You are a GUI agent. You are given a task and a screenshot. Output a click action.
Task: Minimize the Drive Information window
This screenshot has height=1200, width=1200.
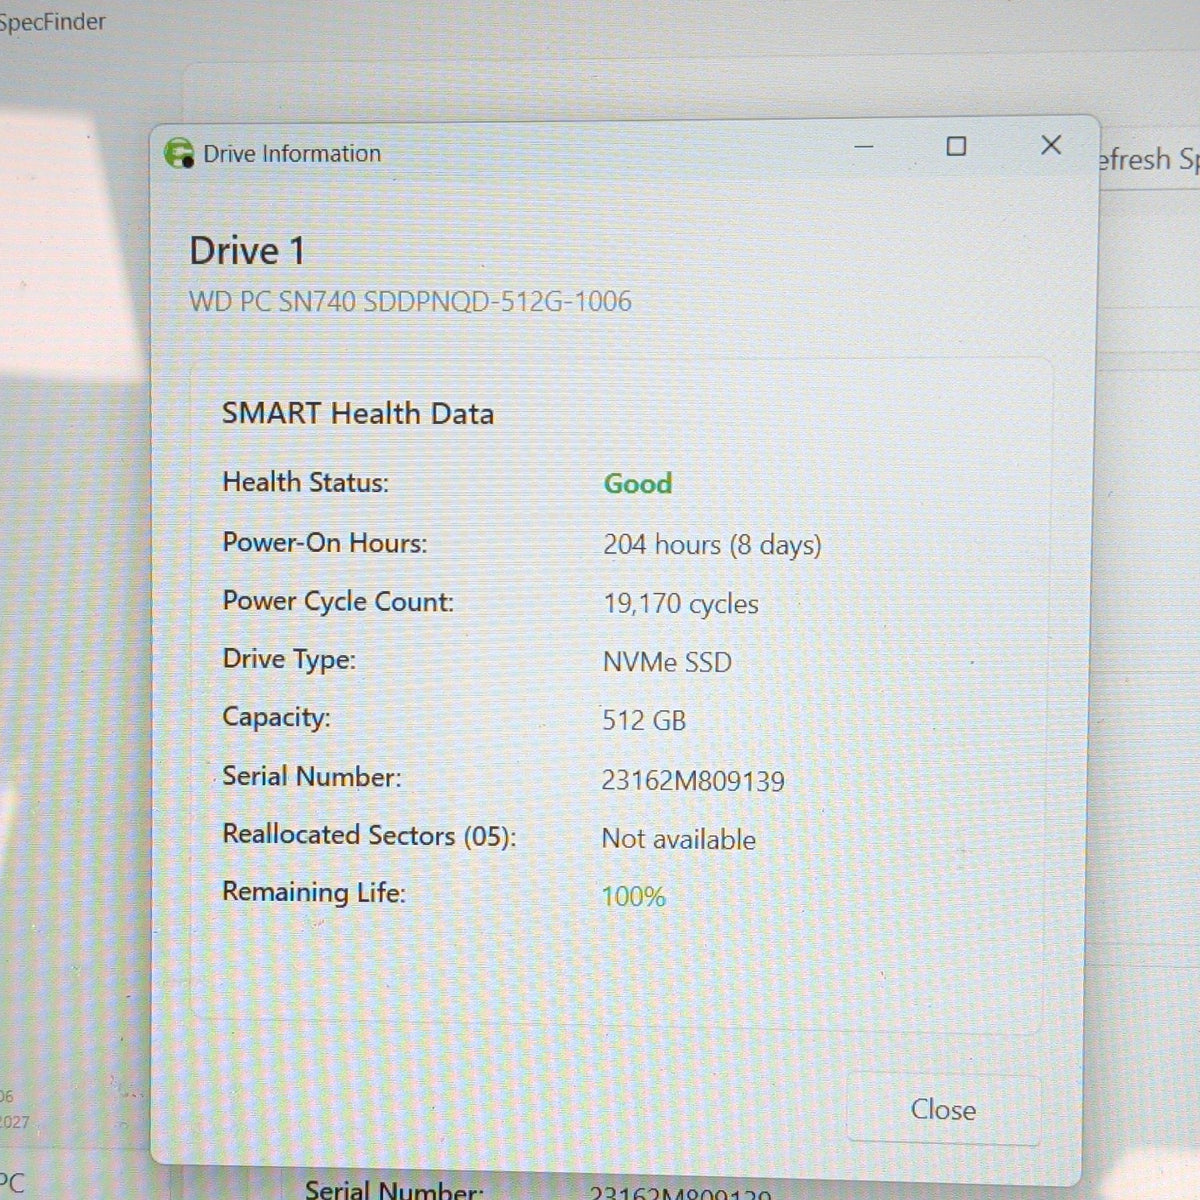tap(865, 146)
